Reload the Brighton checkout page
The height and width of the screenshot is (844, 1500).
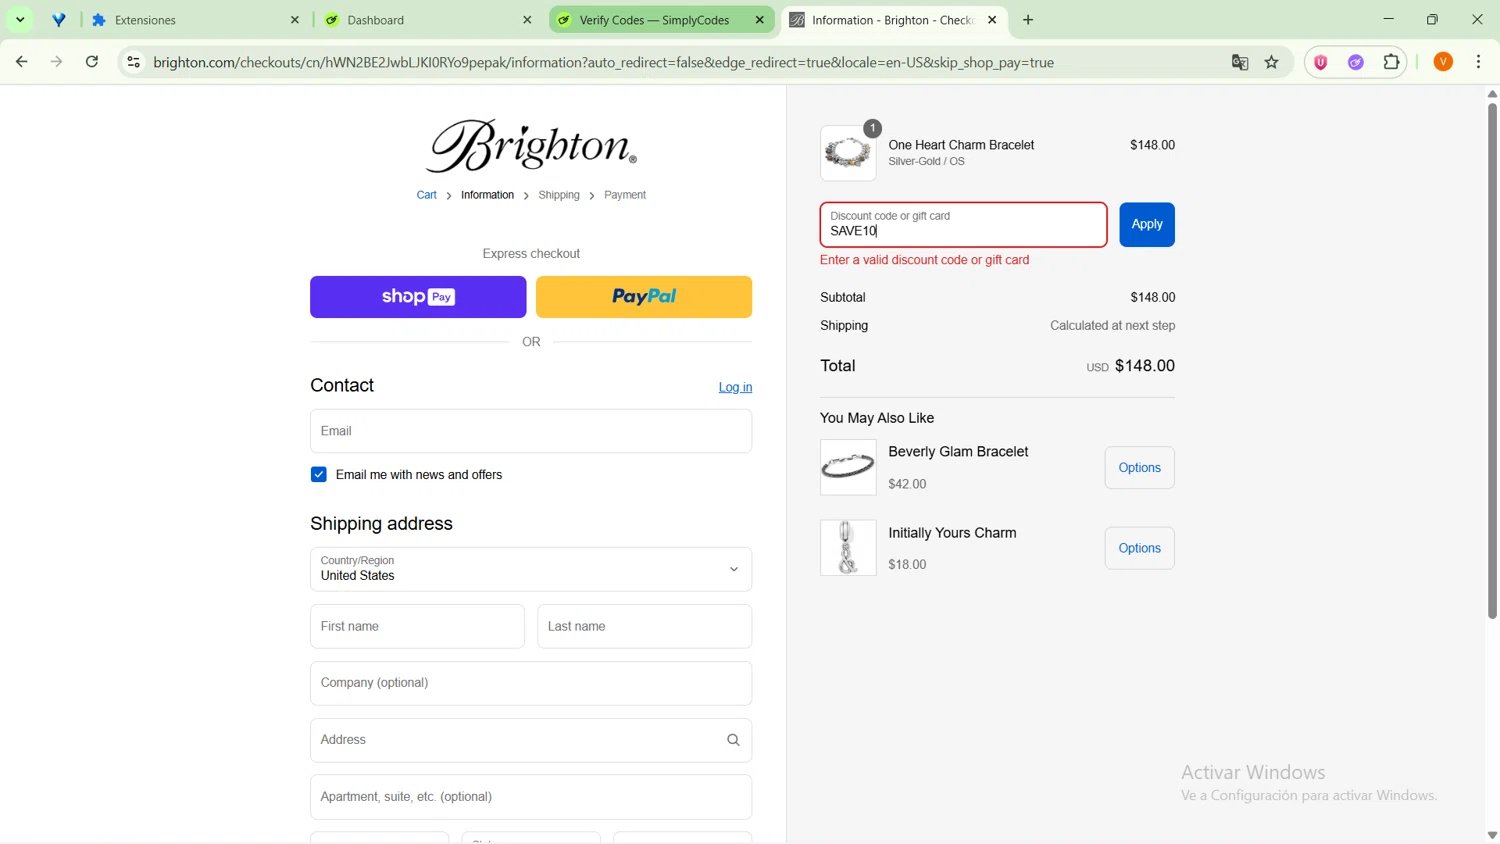tap(92, 62)
